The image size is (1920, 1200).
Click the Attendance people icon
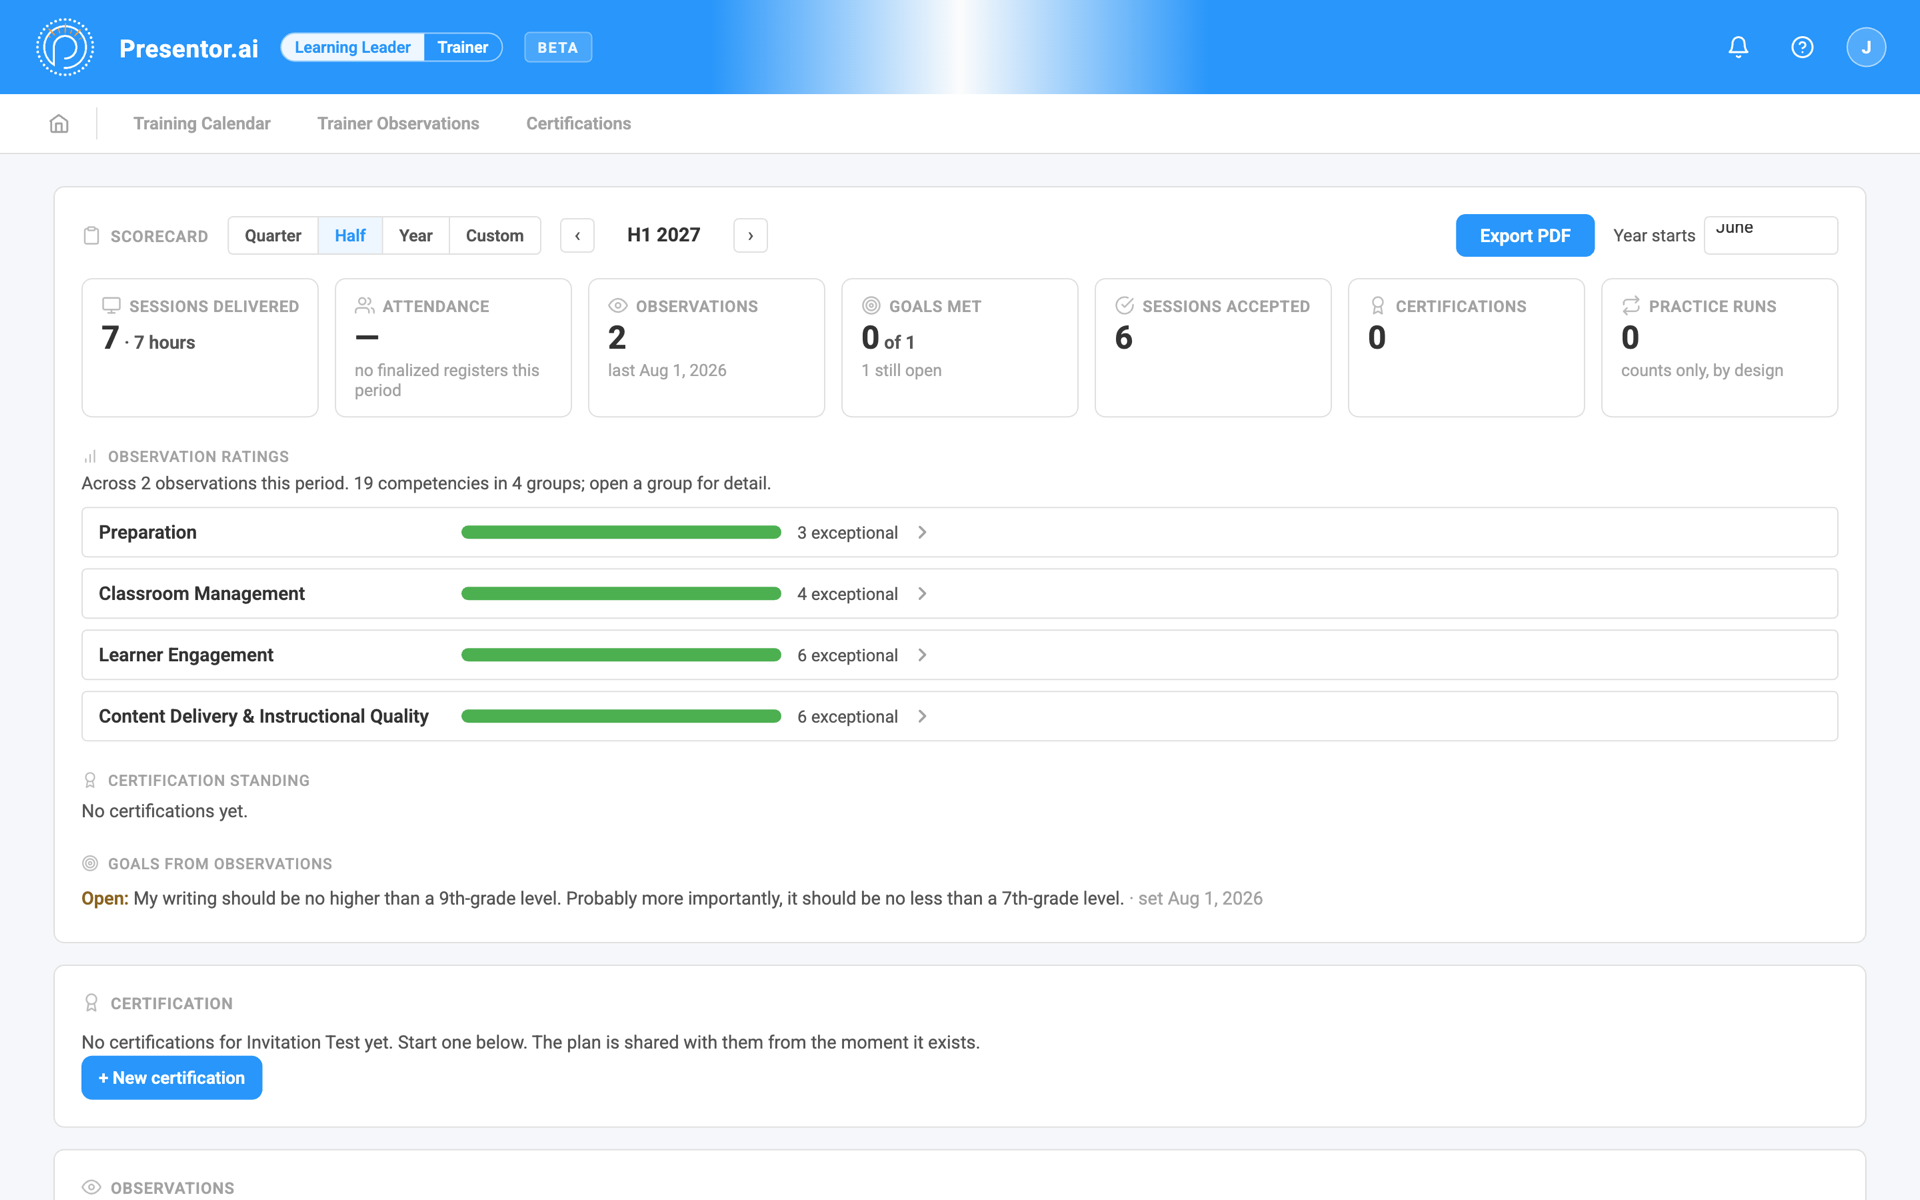pos(364,306)
